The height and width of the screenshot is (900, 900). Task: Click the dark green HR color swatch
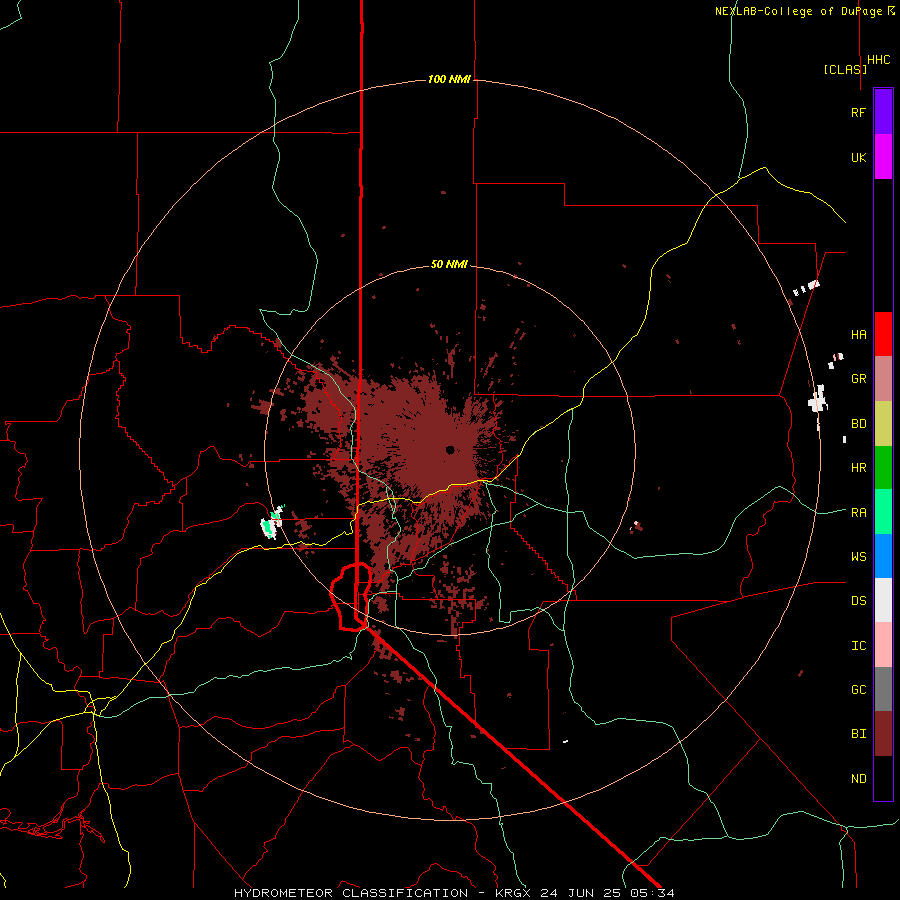point(883,468)
